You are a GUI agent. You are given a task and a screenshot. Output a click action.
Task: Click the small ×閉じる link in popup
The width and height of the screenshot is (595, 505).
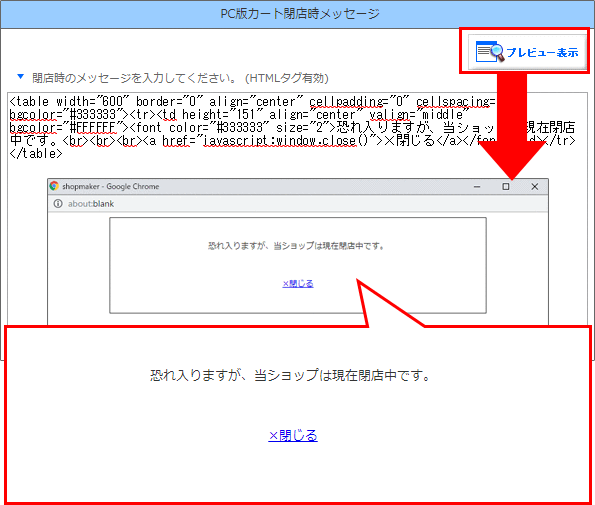pos(298,283)
